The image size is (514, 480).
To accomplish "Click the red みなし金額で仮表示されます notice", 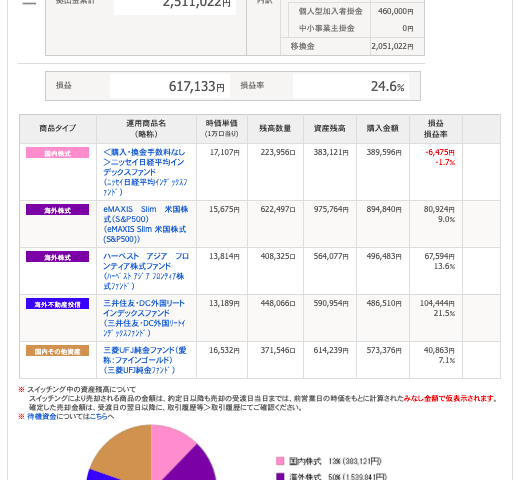I will pyautogui.click(x=449, y=398).
